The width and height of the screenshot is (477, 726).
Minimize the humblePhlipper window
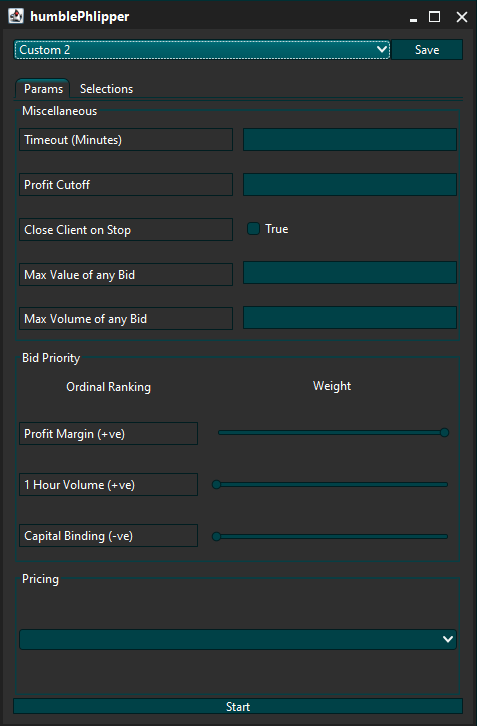coord(414,19)
